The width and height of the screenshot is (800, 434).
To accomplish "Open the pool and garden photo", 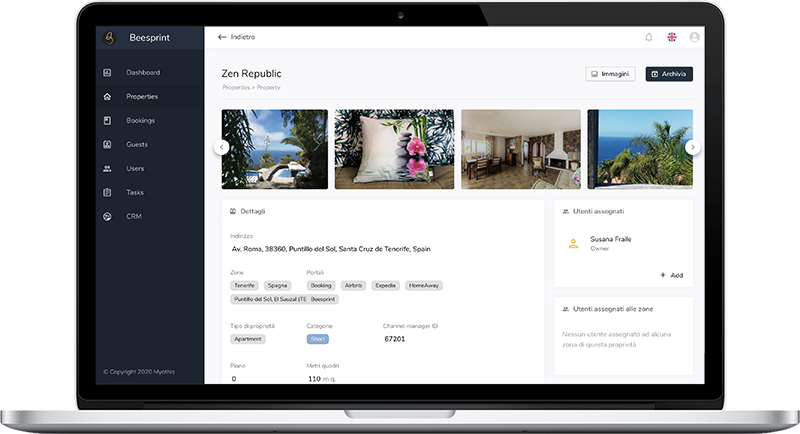I will pos(275,149).
